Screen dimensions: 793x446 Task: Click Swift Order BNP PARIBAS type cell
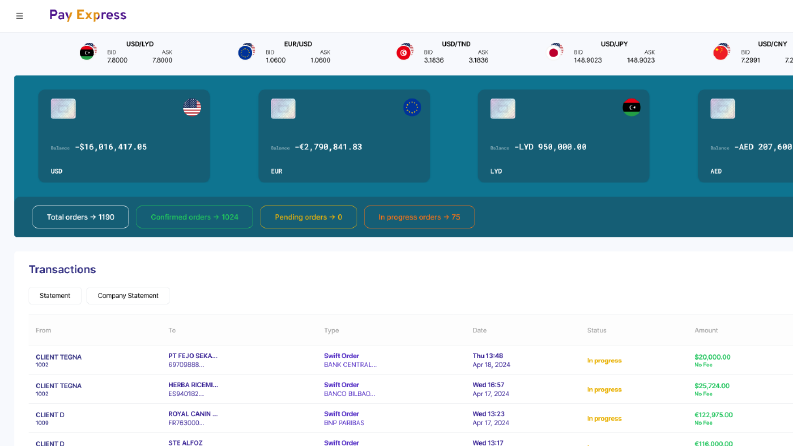coord(344,418)
